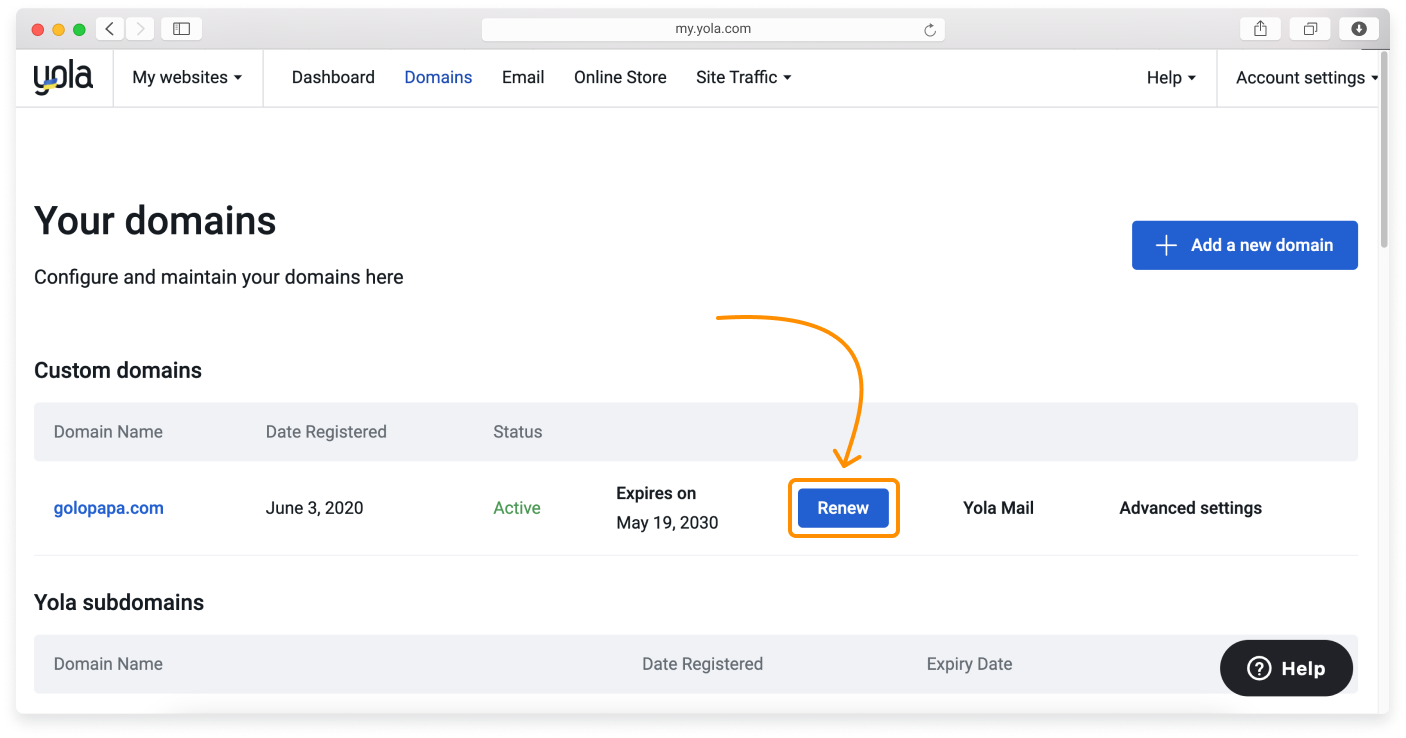Screen dimensions: 1406x738
Task: Open Safari downloads icon
Action: 1358,29
